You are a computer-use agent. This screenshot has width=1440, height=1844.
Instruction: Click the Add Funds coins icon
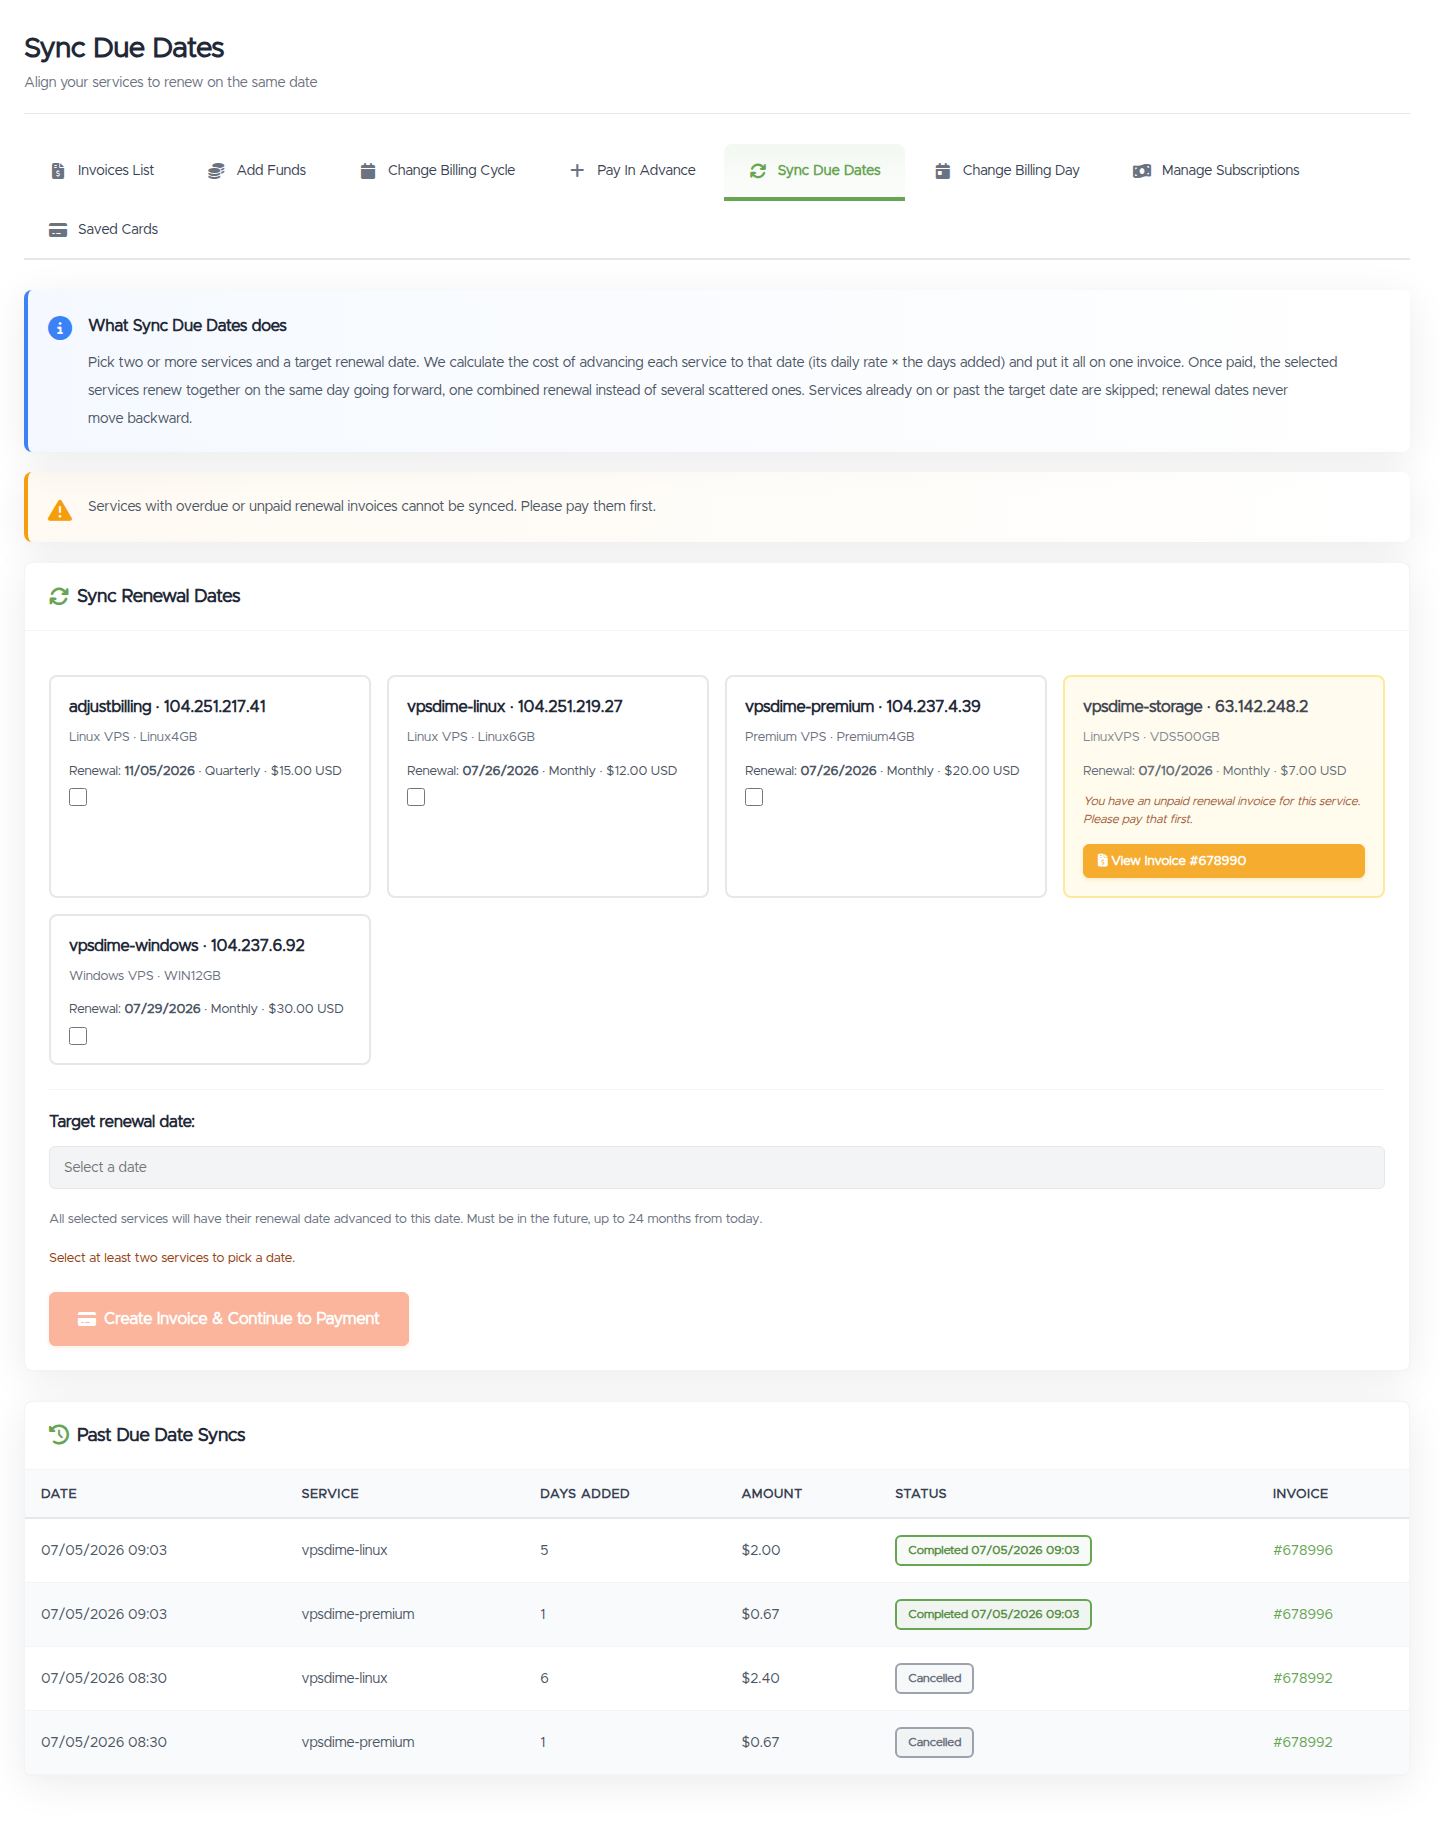pos(216,171)
